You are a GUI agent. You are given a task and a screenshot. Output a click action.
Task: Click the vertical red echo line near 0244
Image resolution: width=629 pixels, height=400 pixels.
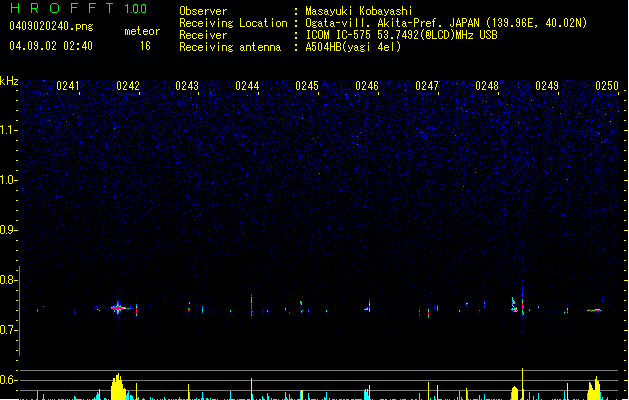[x=252, y=306]
